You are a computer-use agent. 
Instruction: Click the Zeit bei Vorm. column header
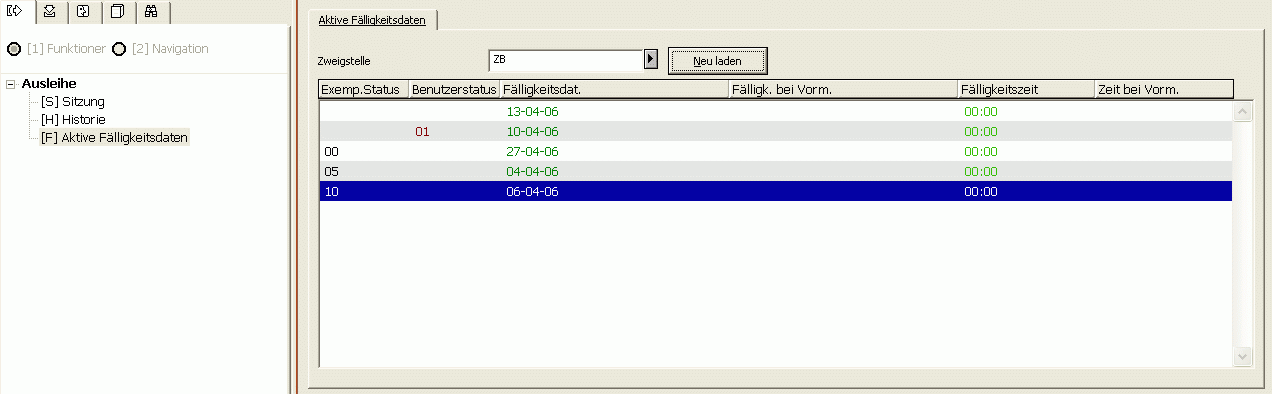1165,89
